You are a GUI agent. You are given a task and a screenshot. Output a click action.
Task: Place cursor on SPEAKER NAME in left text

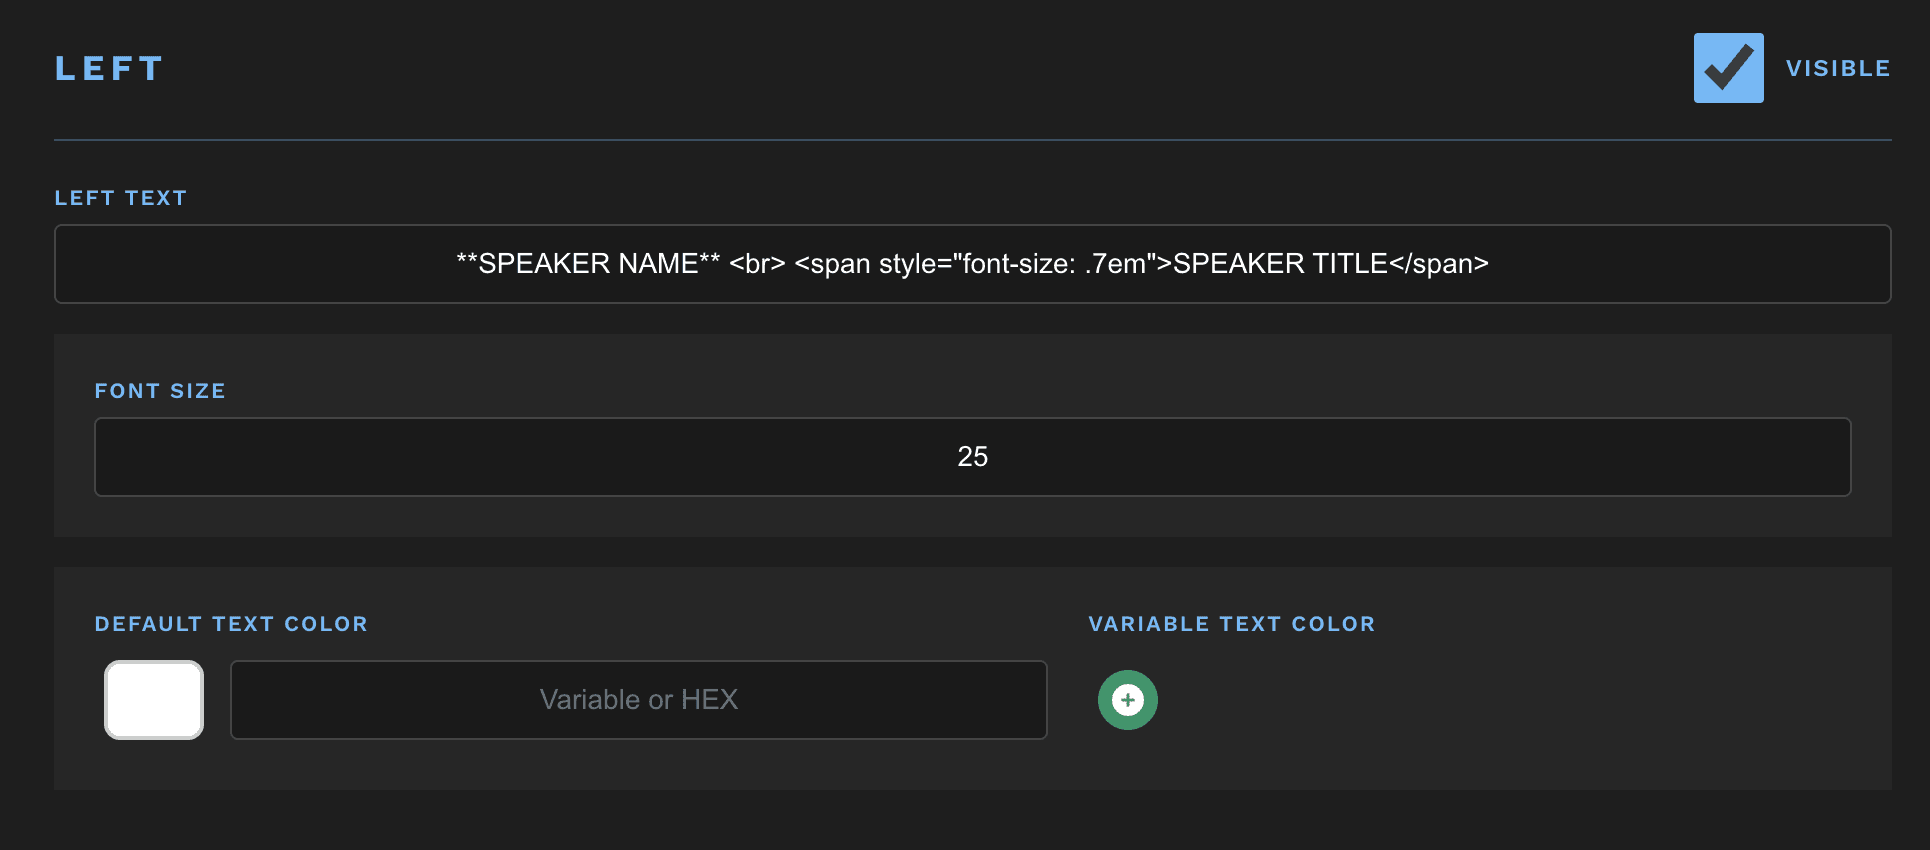[588, 264]
